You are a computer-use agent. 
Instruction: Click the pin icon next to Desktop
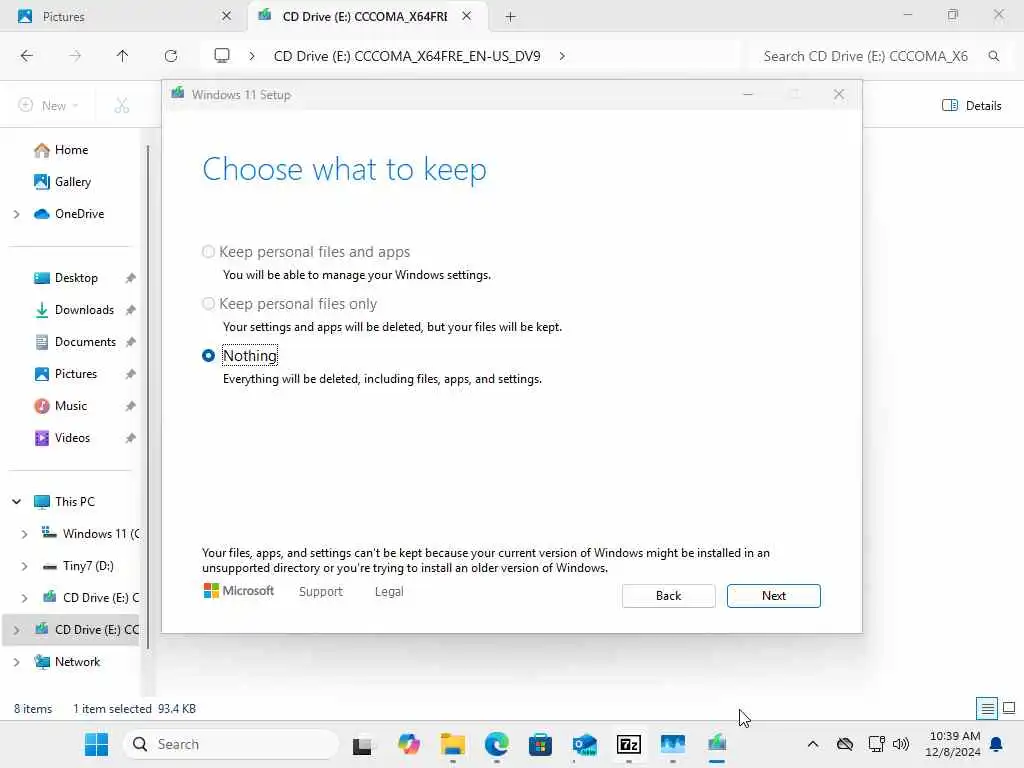tap(131, 278)
